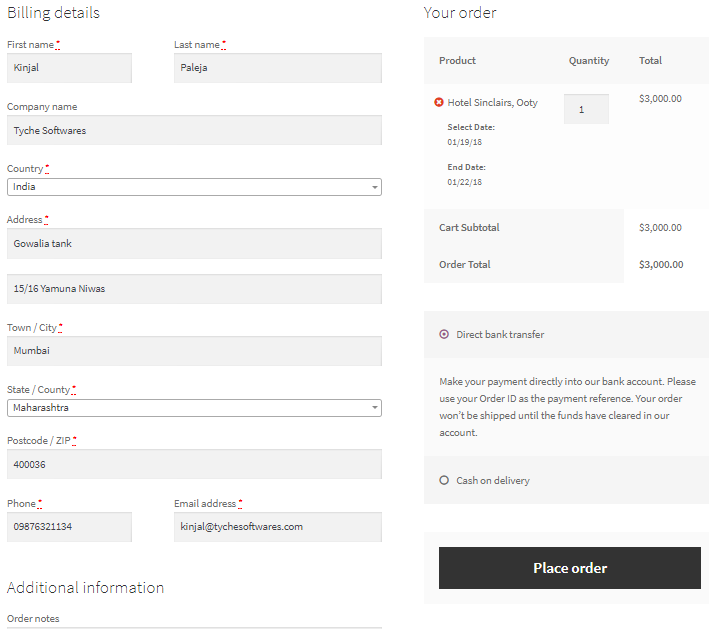The height and width of the screenshot is (629, 709).
Task: Click the First name field
Action: point(69,68)
